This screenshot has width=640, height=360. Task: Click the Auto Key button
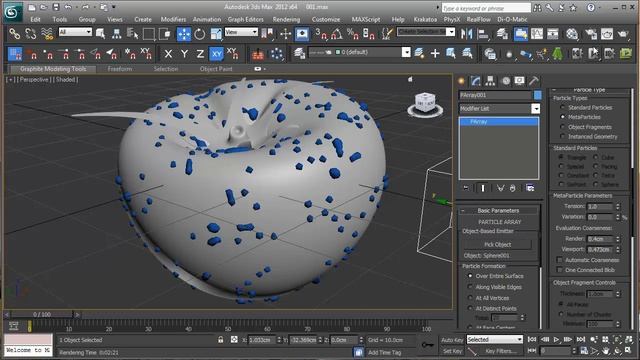coord(452,340)
